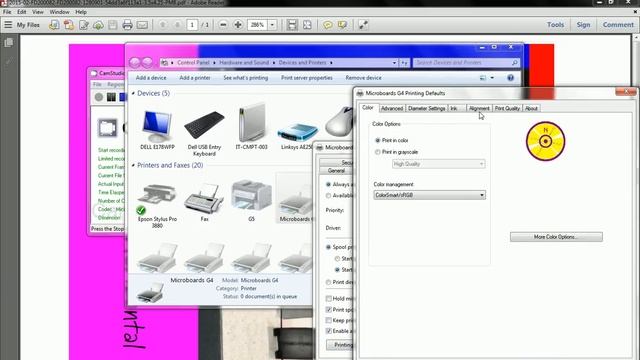Image resolution: width=640 pixels, height=360 pixels.
Task: Click the email envelope icon in toolbar
Action: click(142, 25)
